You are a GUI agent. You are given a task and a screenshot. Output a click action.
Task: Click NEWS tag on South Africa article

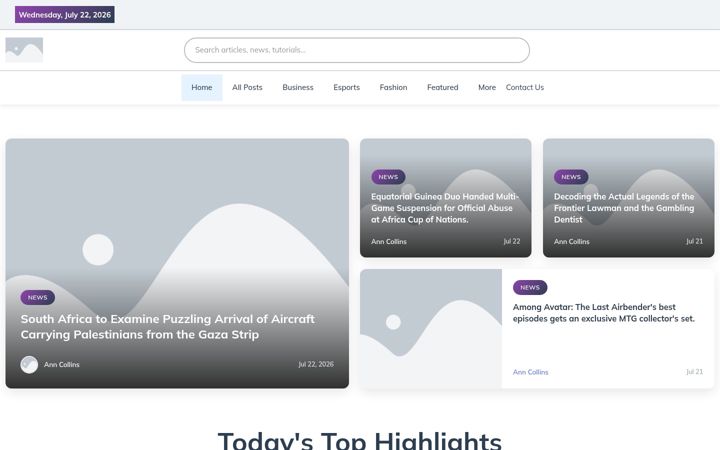[x=38, y=298]
